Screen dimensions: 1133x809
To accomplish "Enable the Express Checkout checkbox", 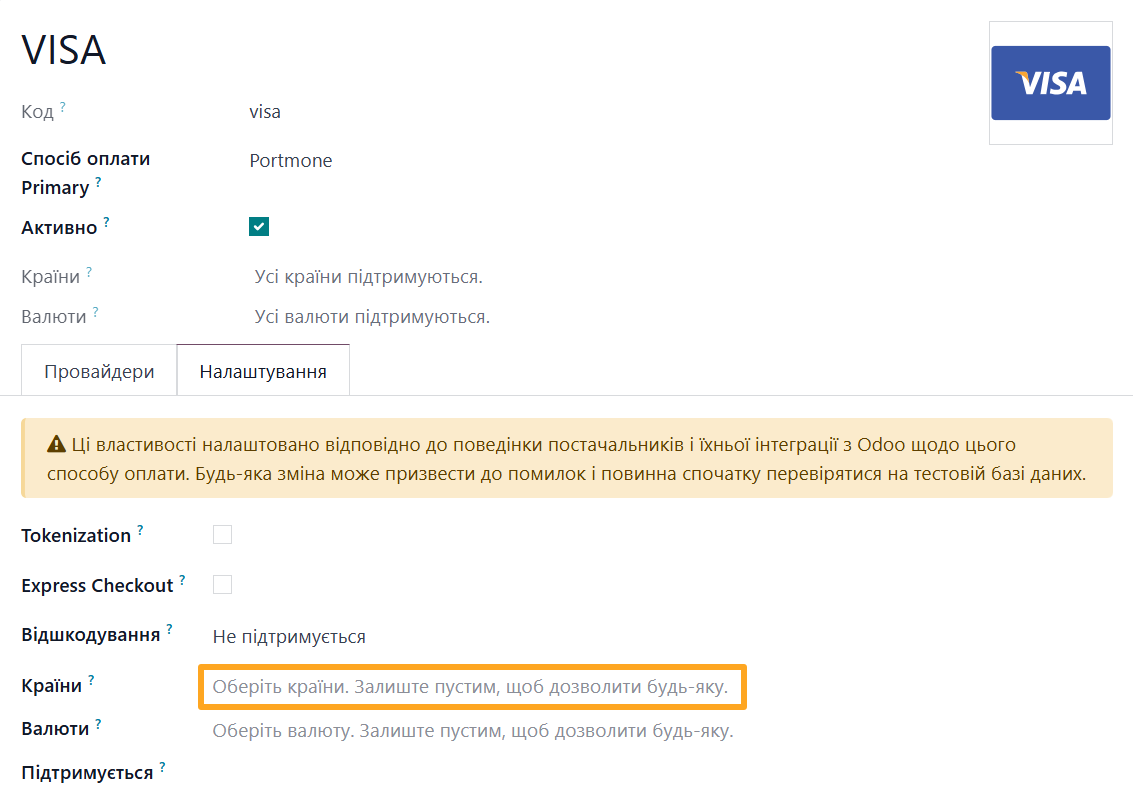I will point(222,584).
